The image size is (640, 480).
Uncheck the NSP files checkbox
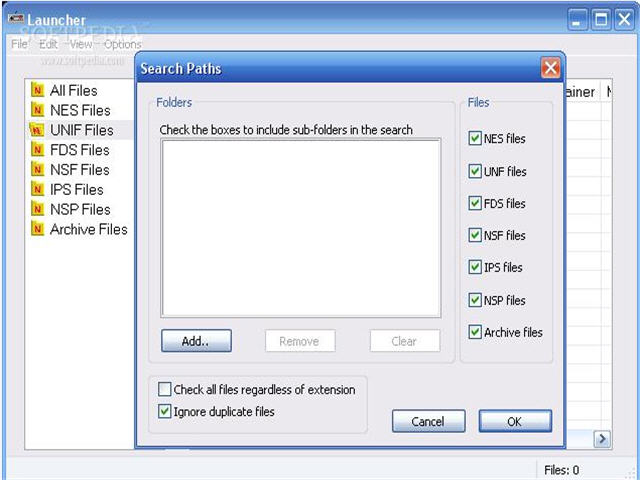[x=475, y=300]
